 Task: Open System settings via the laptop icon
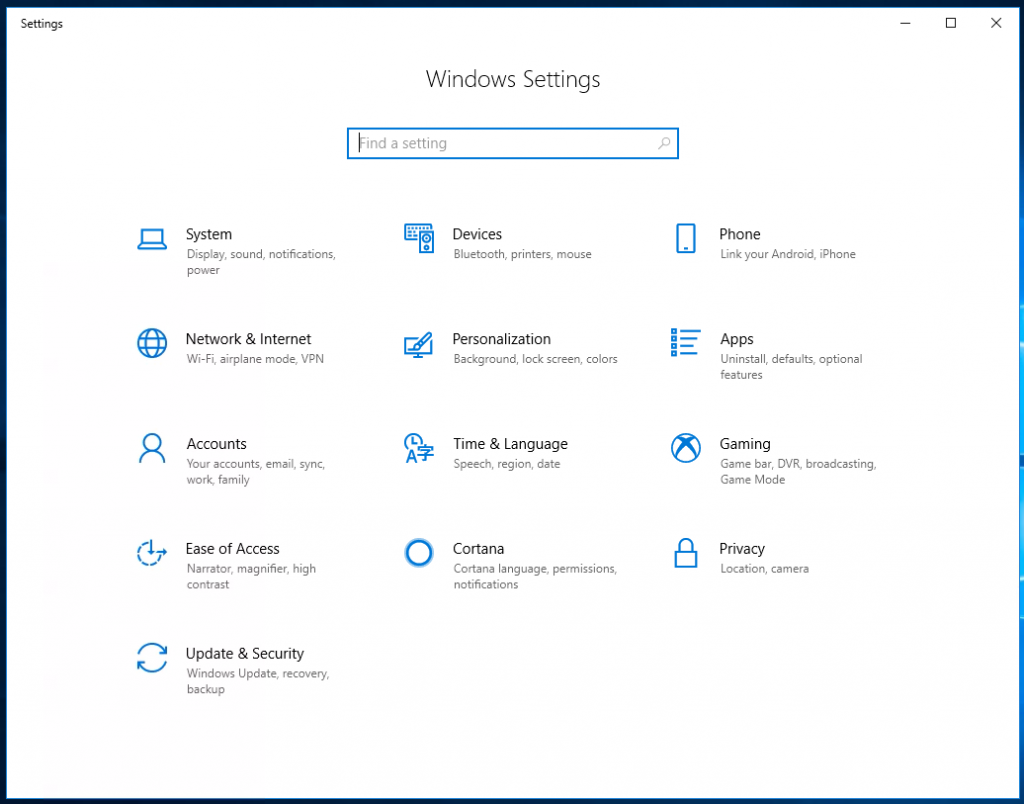(x=151, y=238)
